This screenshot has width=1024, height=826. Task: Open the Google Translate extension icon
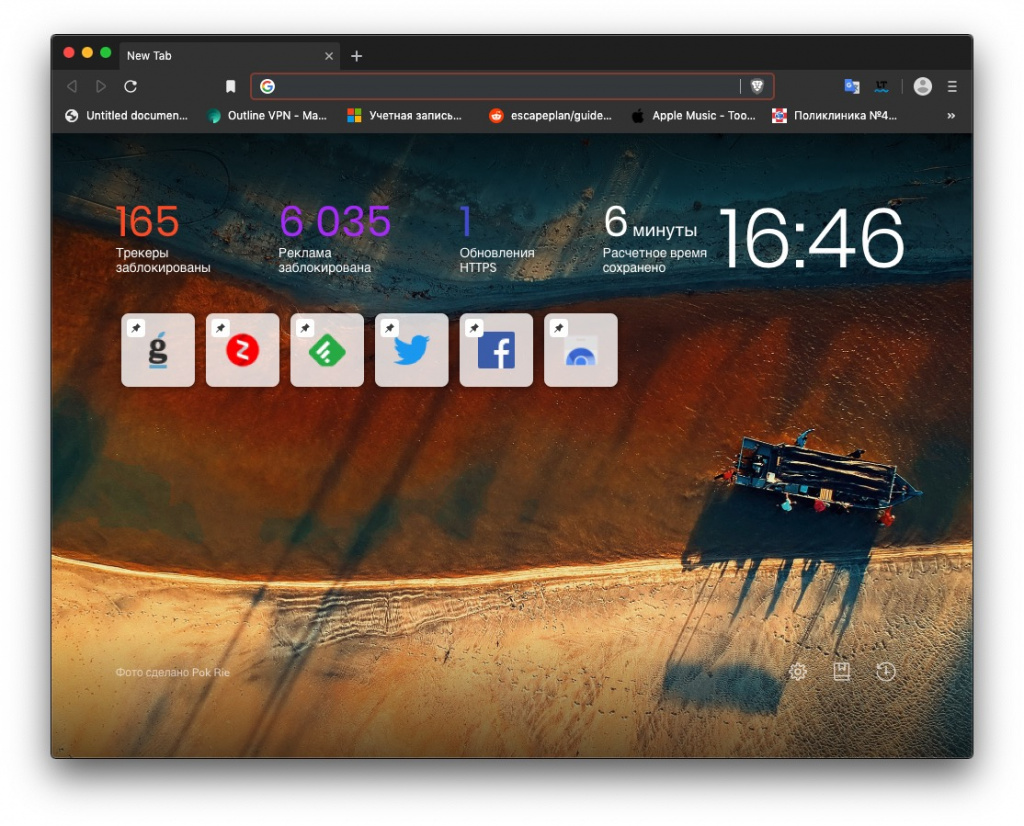coord(852,86)
